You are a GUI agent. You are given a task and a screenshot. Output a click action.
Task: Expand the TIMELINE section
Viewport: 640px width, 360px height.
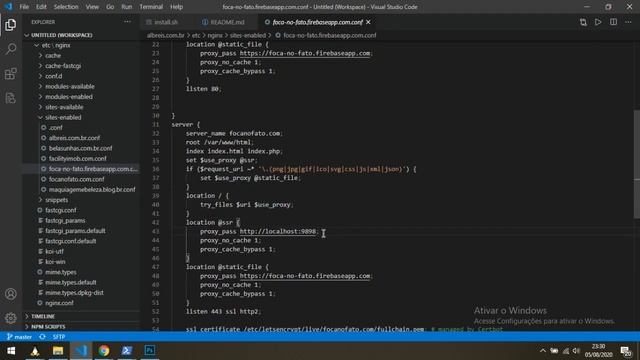tap(43, 316)
